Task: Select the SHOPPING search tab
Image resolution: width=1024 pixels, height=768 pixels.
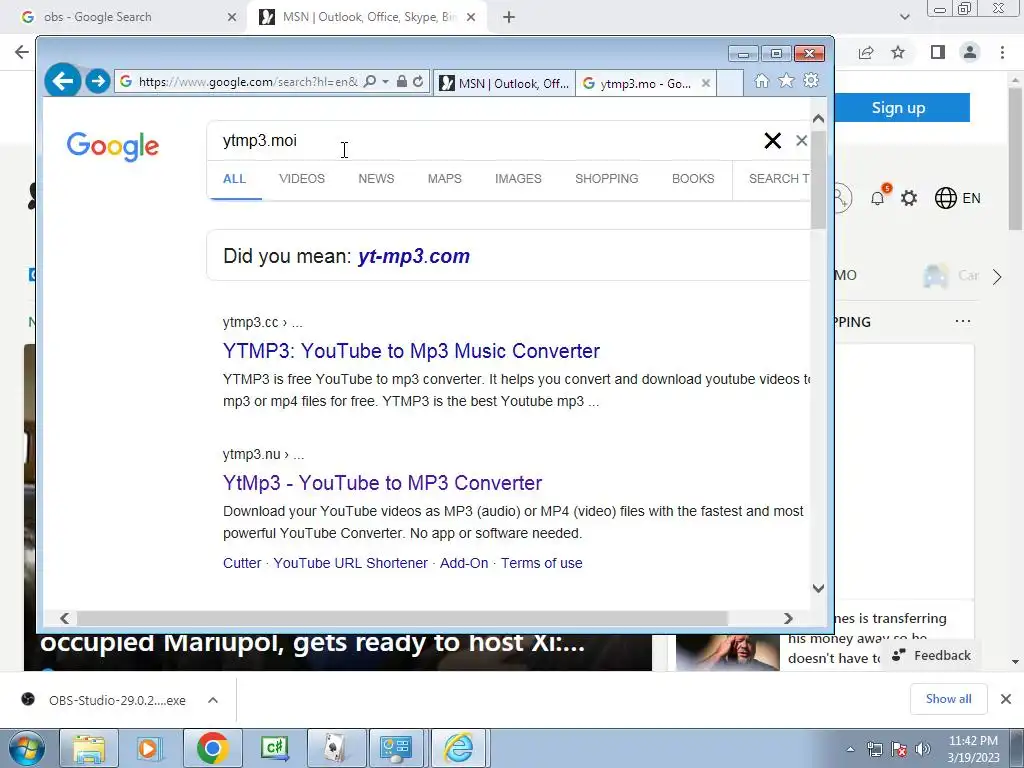Action: point(607,178)
